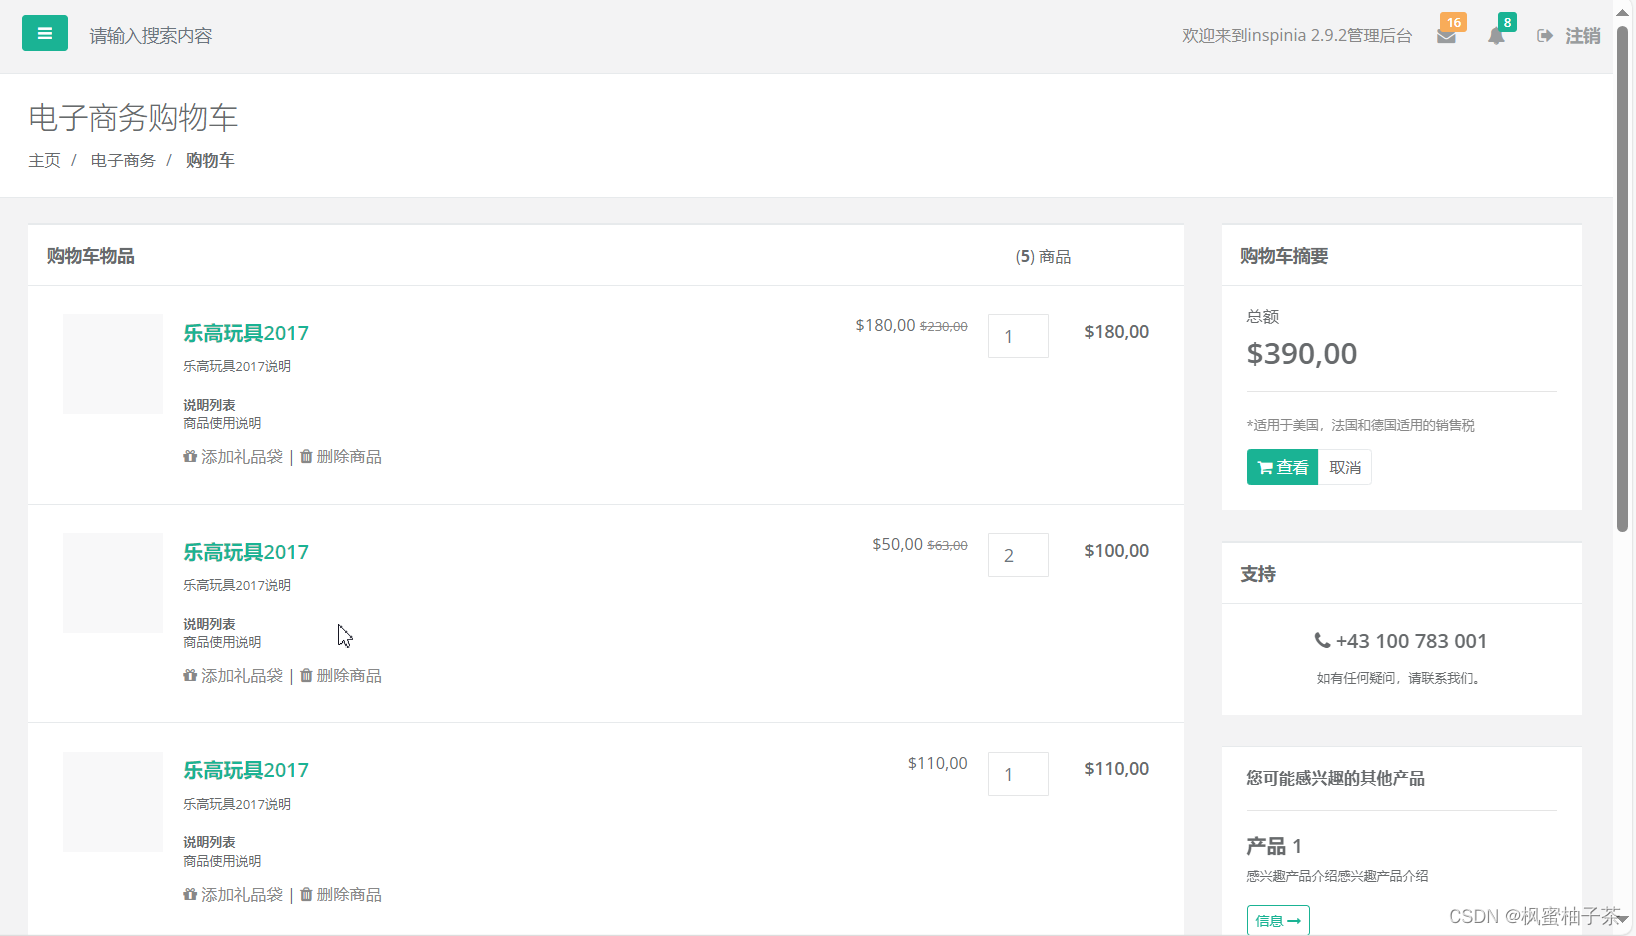The height and width of the screenshot is (936, 1636).
Task: Click thumbnail of the $180,00 product
Action: coord(113,364)
